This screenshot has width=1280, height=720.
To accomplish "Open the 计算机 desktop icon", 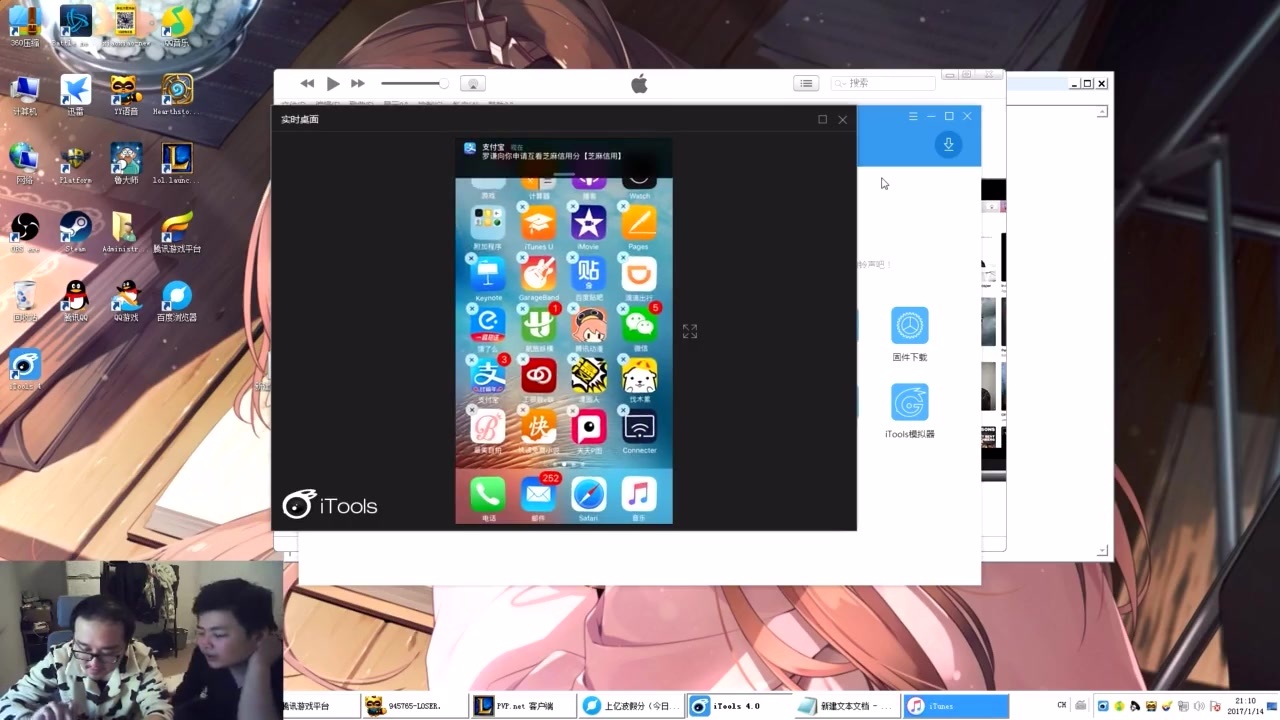I will pyautogui.click(x=25, y=95).
